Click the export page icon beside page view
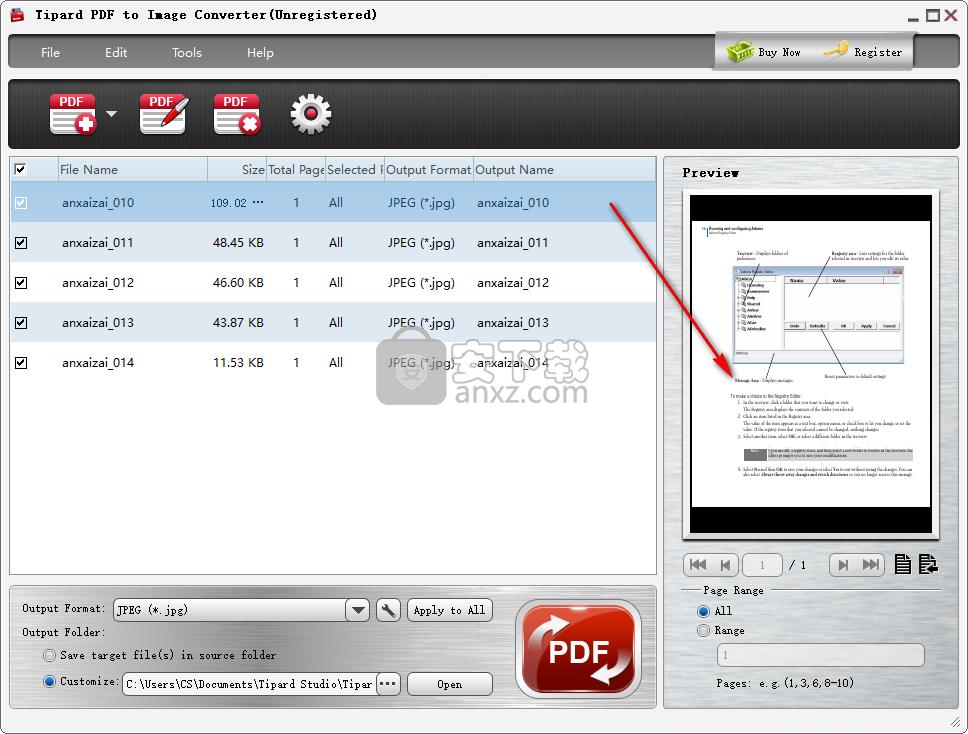968x734 pixels. 928,564
